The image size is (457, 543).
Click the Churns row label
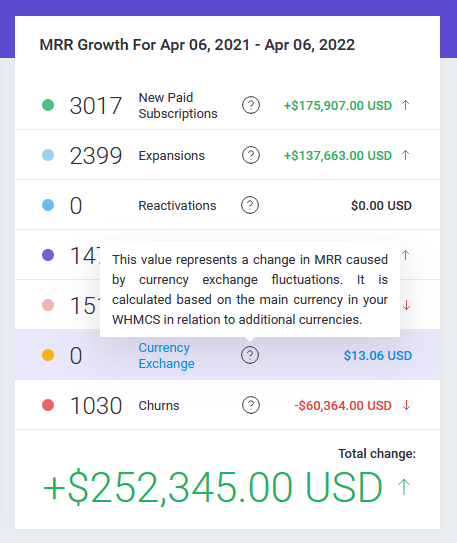pos(159,406)
